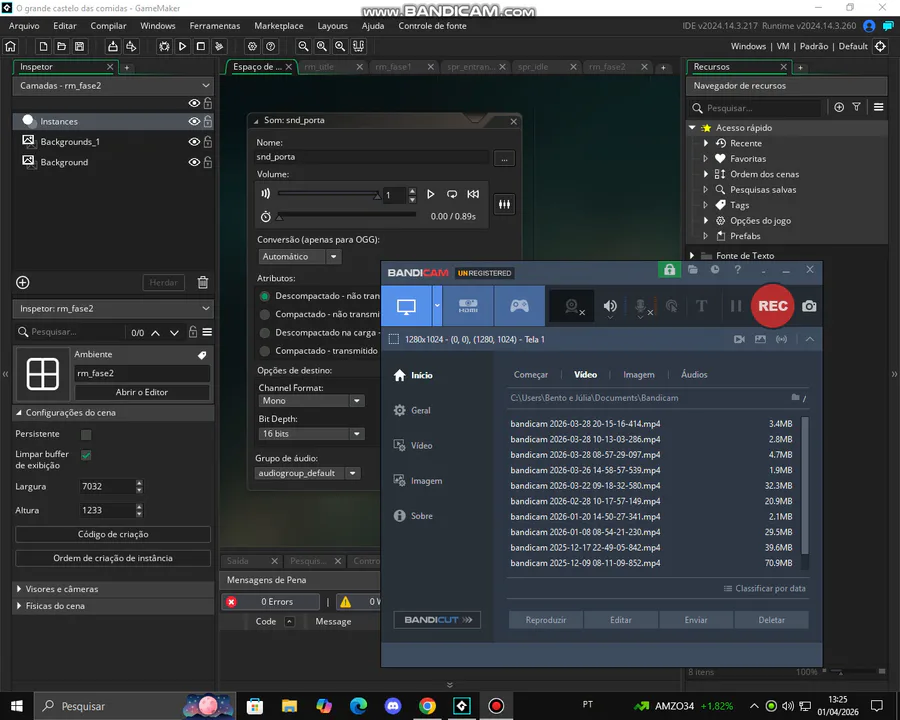This screenshot has height=720, width=900.
Task: Hide the Background layer eye icon
Action: coord(194,162)
